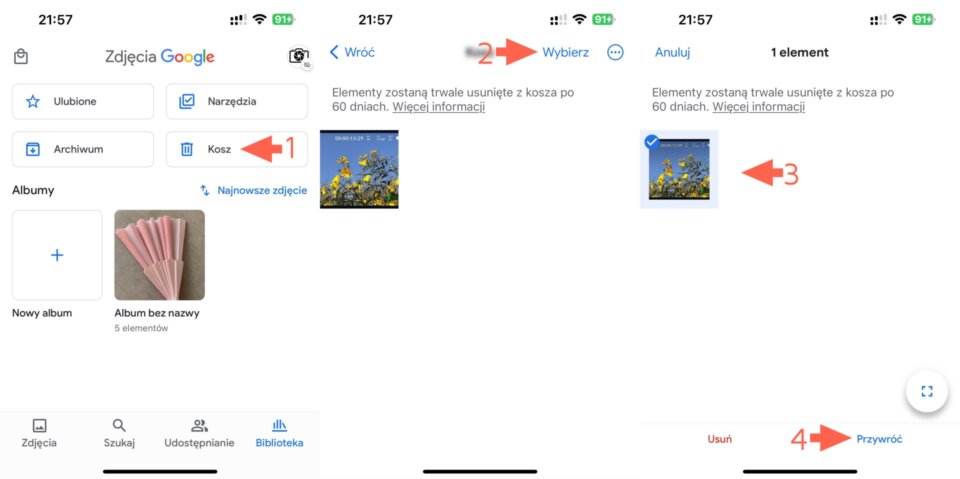
Task: Uncheck the selected flower video checkmark
Action: (x=652, y=142)
